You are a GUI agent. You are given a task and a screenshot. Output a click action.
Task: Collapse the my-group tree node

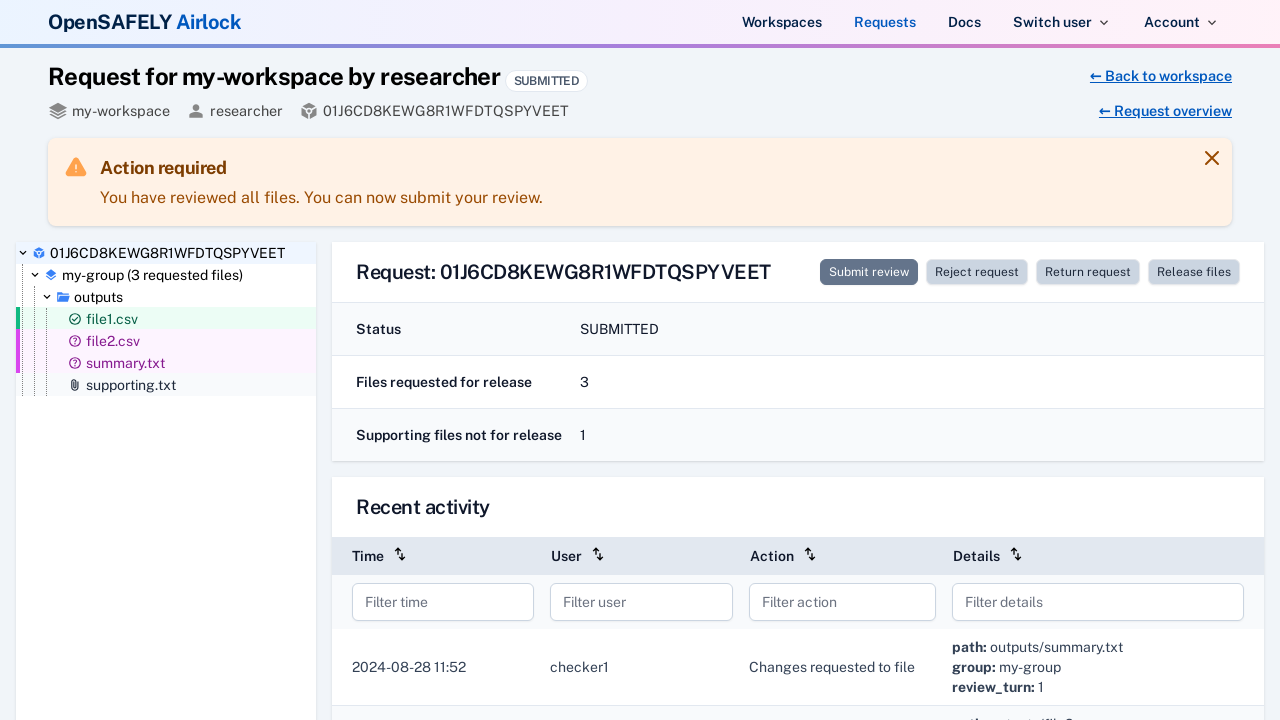pyautogui.click(x=35, y=275)
